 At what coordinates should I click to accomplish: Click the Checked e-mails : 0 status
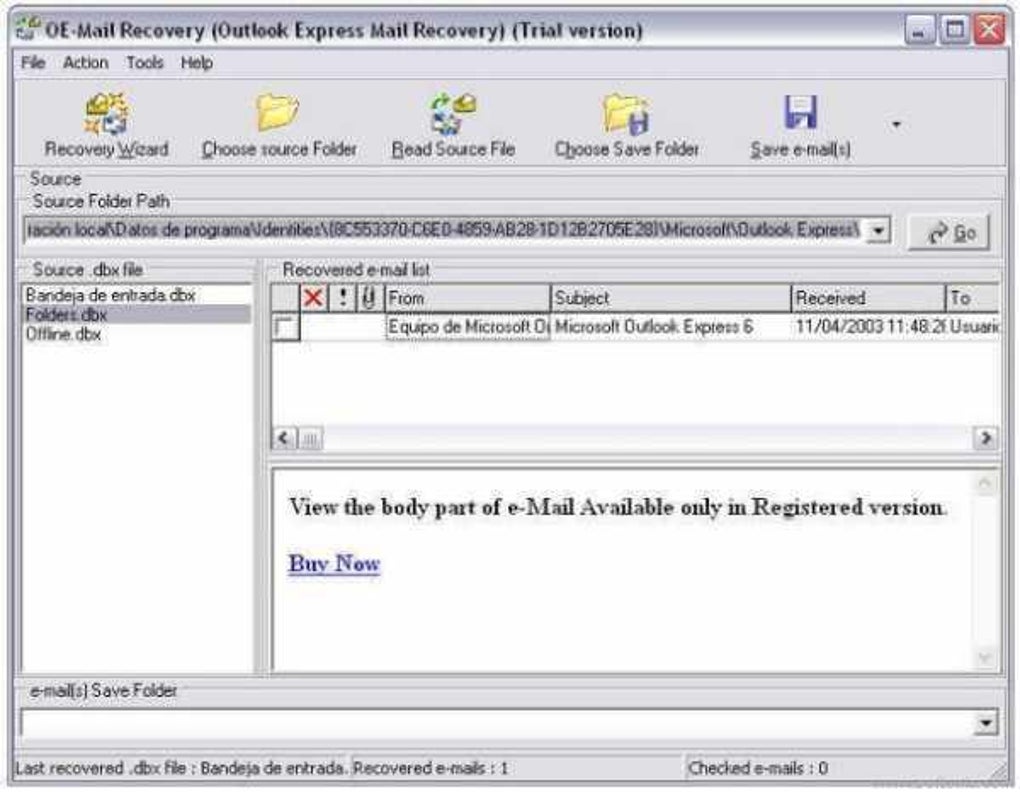pyautogui.click(x=757, y=769)
